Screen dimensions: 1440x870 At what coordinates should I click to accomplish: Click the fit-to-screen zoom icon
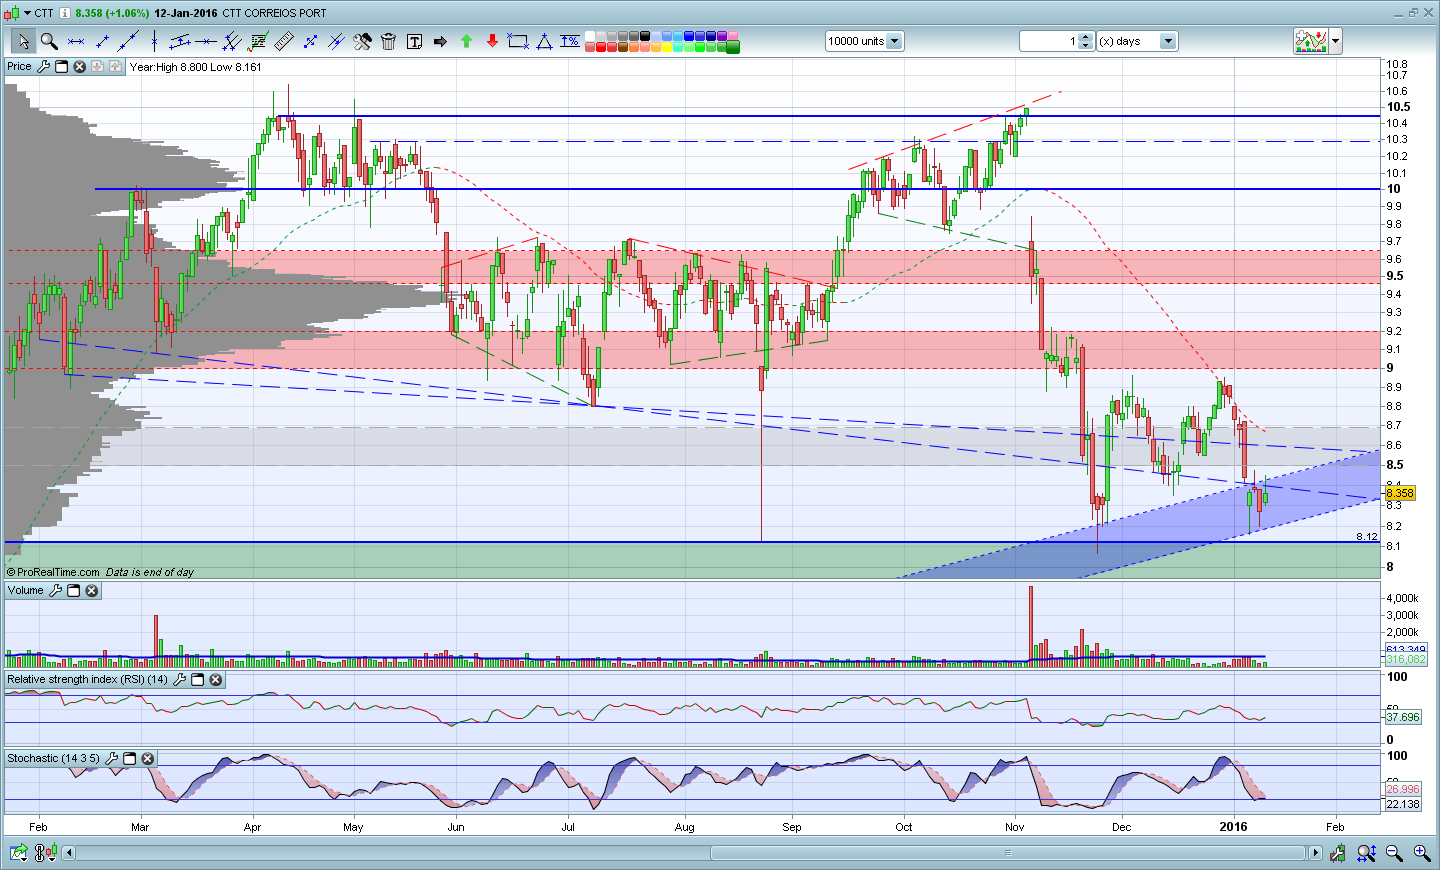point(1366,853)
